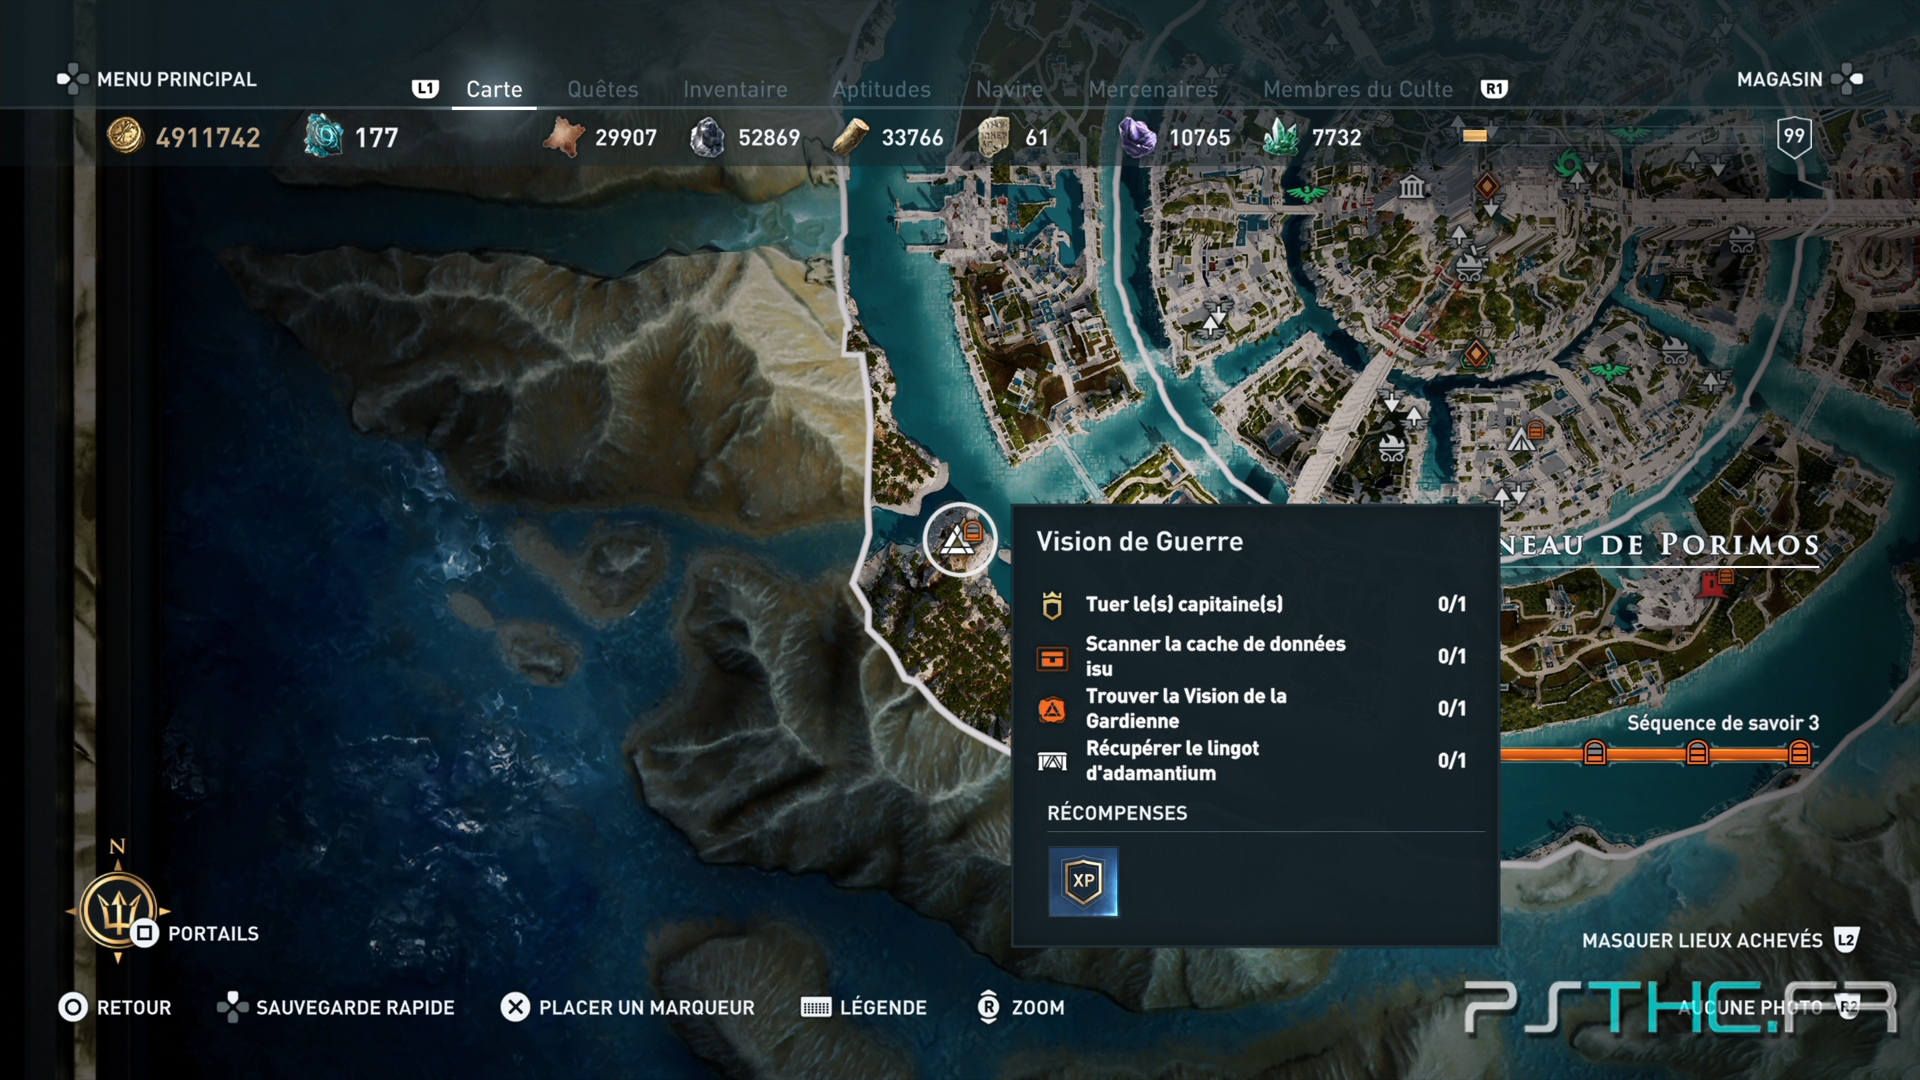1920x1080 pixels.
Task: Switch to the Inventaire tab
Action: click(735, 89)
